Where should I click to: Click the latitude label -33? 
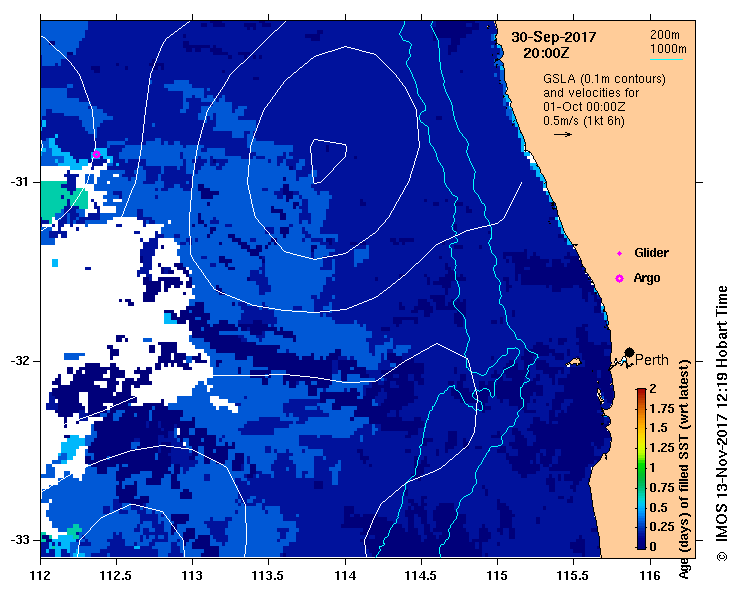pyautogui.click(x=19, y=540)
